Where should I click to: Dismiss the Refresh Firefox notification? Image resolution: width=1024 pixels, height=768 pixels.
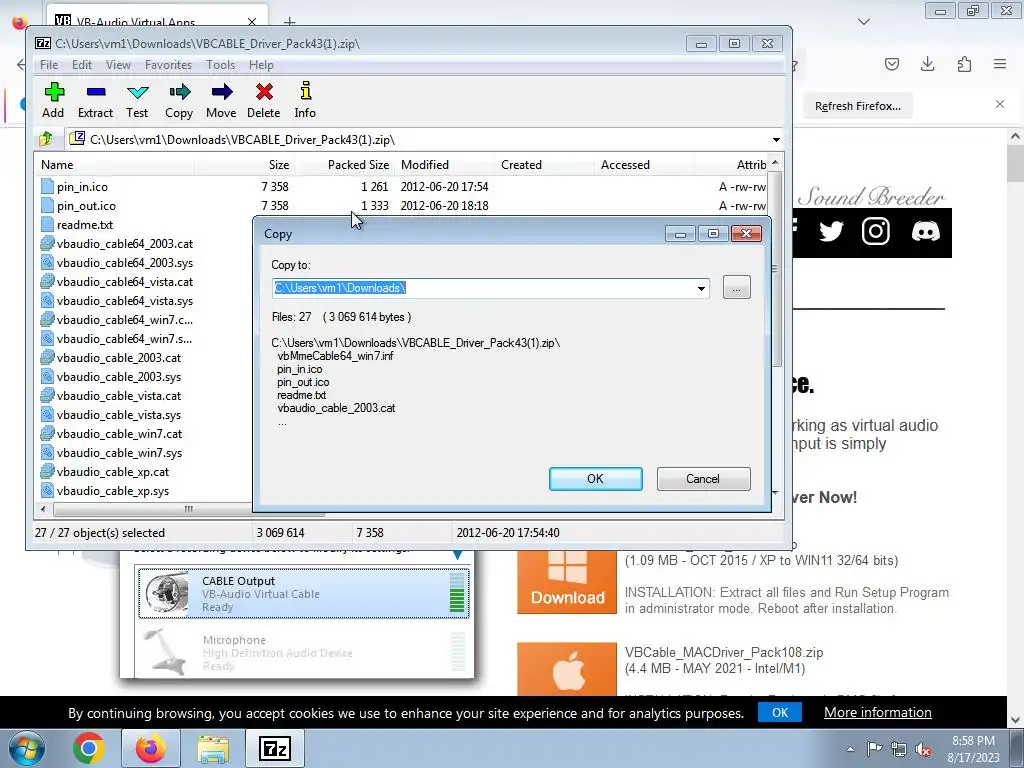coord(1000,104)
